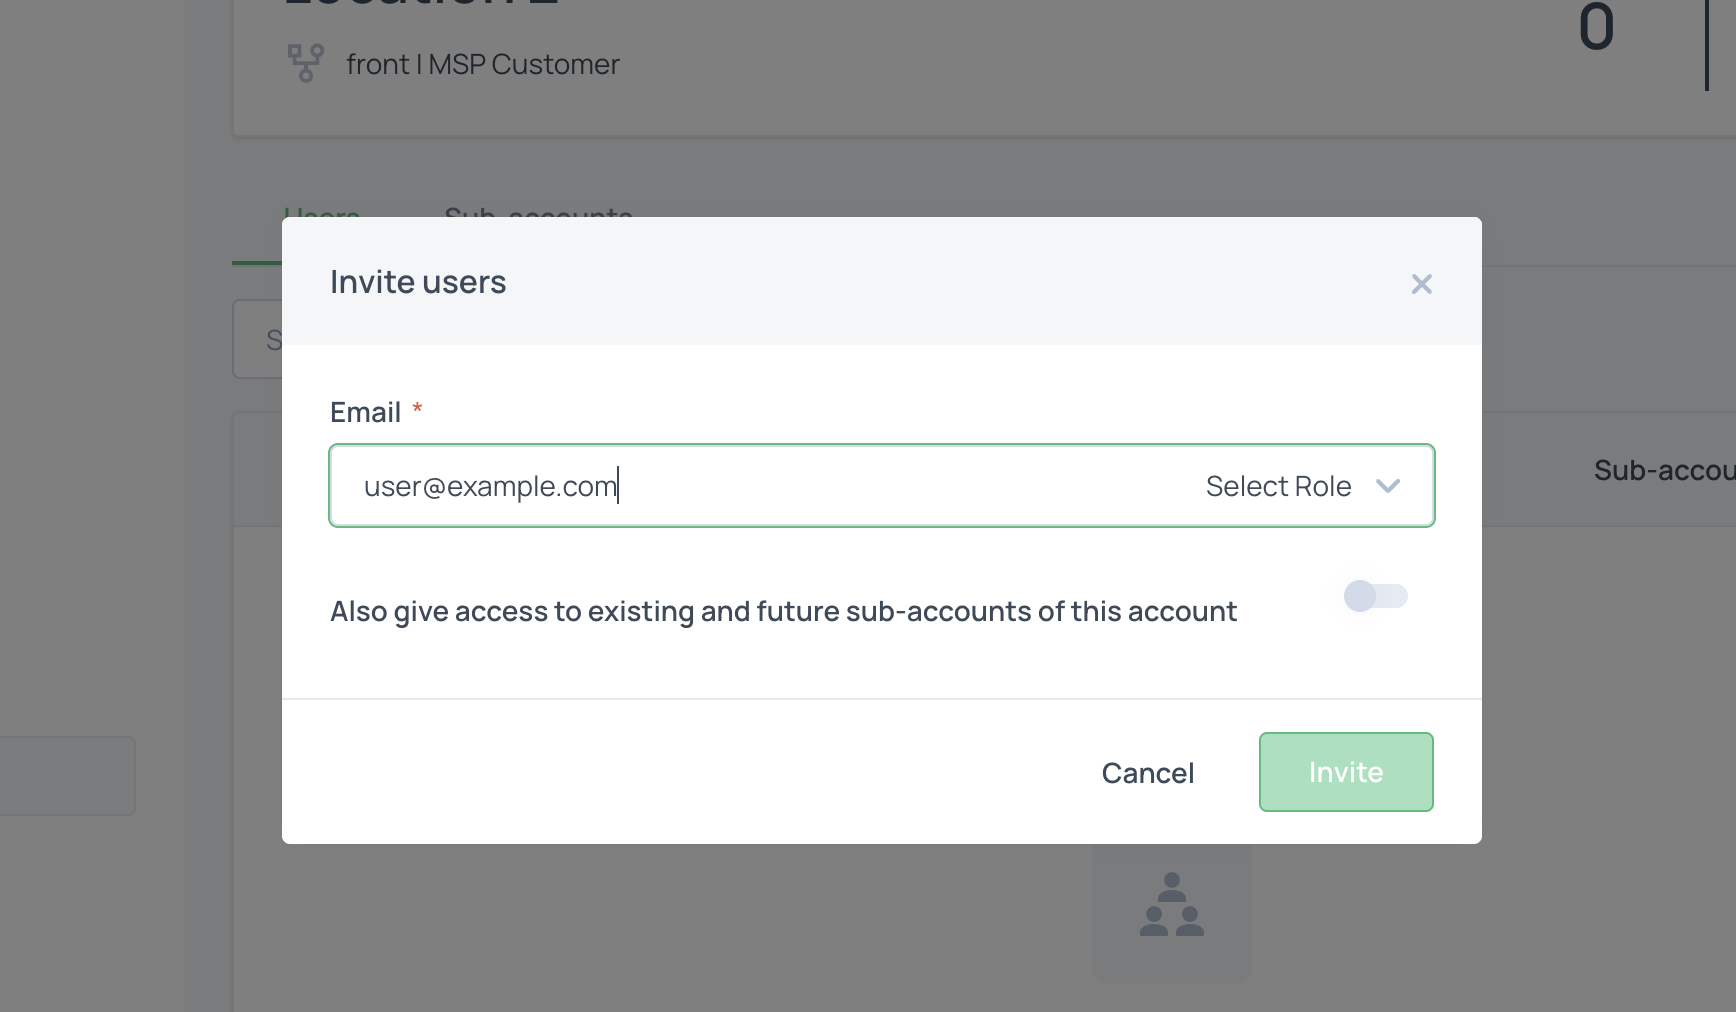Viewport: 1736px width, 1012px height.
Task: Click the user count number 0
Action: coord(1596,27)
